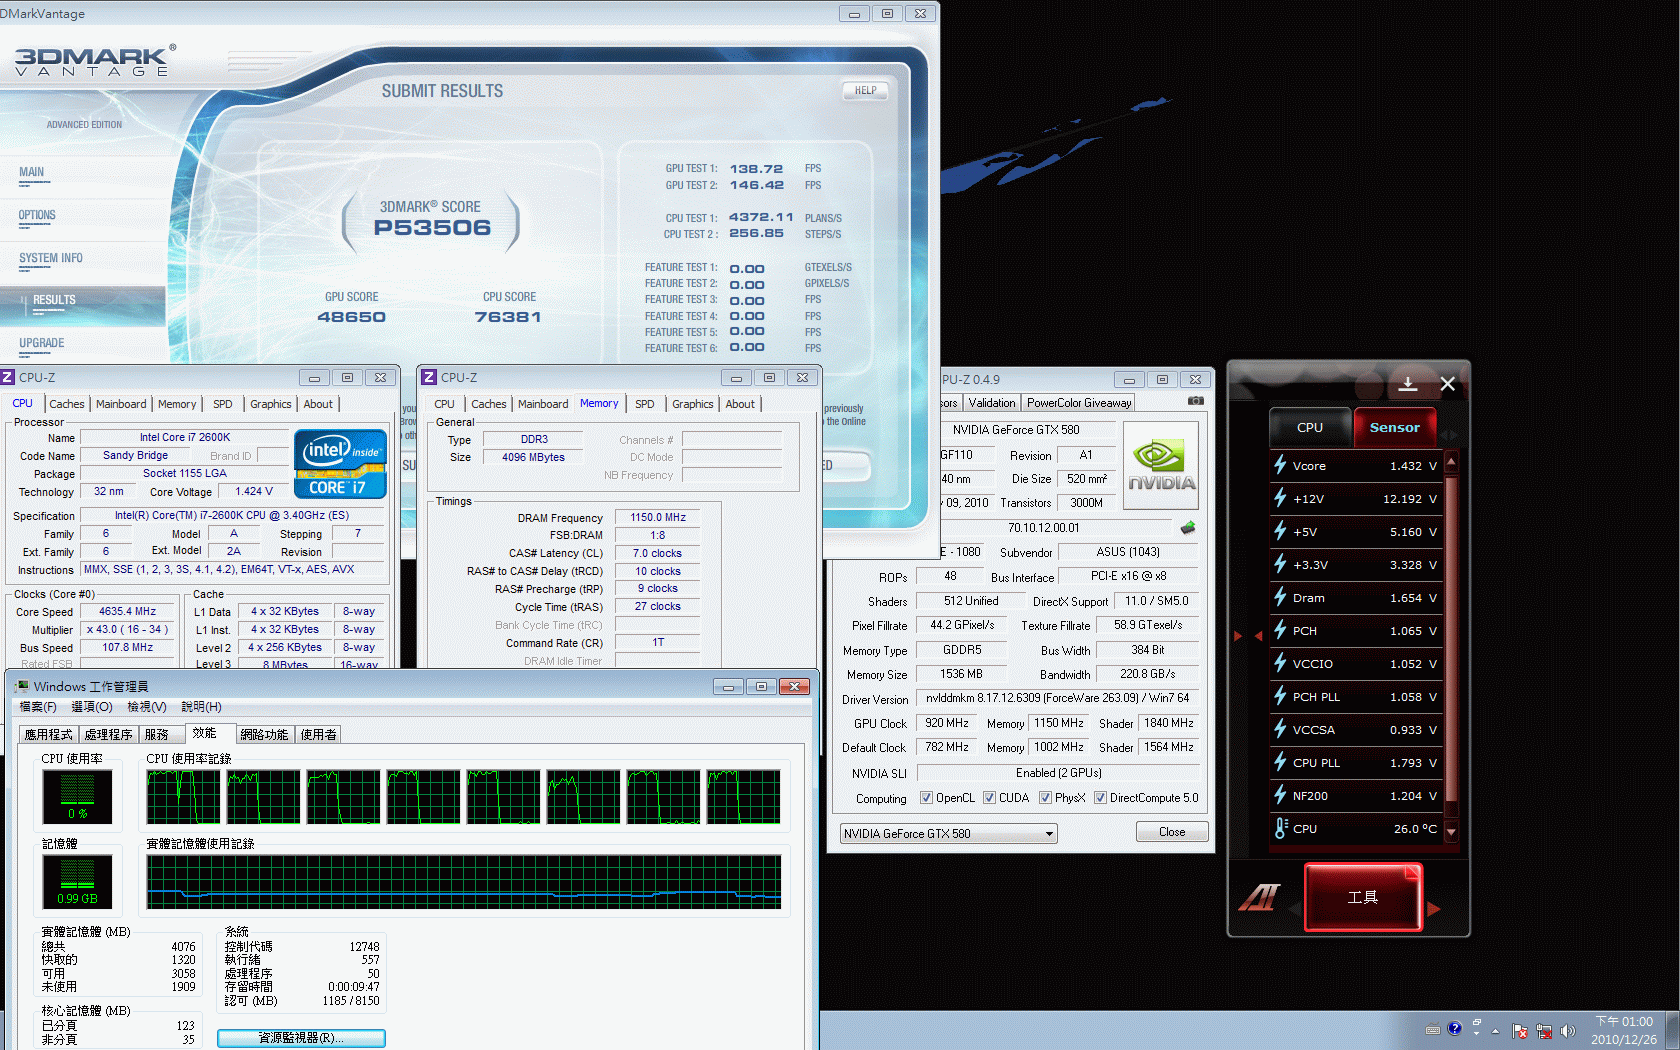Viewport: 1680px width, 1050px height.
Task: Go to MAIN in 3DMark Vantage sidebar
Action: 32,172
